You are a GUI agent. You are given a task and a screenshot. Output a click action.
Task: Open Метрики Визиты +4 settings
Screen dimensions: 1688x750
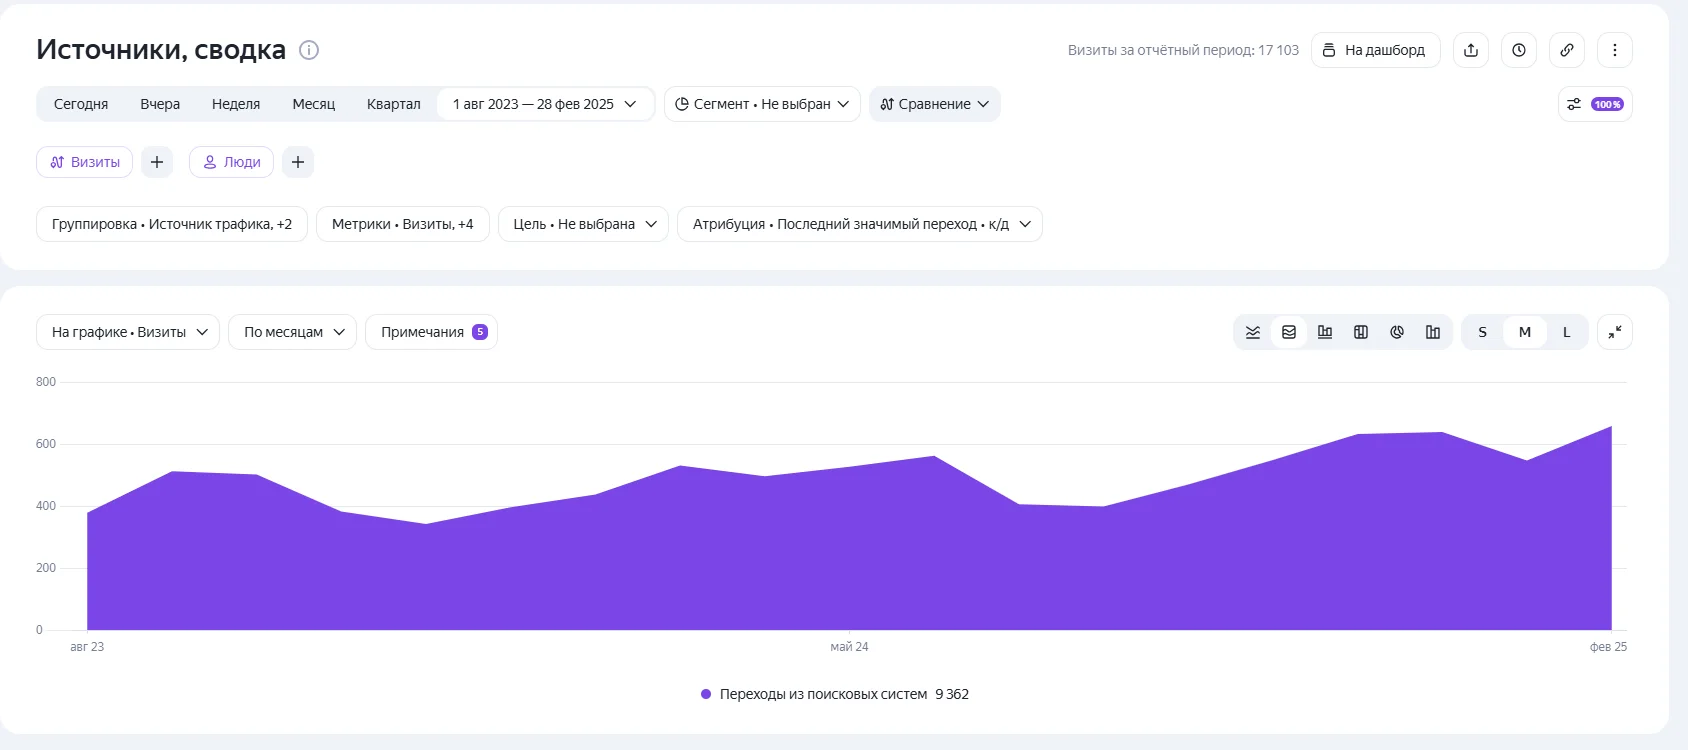click(403, 224)
